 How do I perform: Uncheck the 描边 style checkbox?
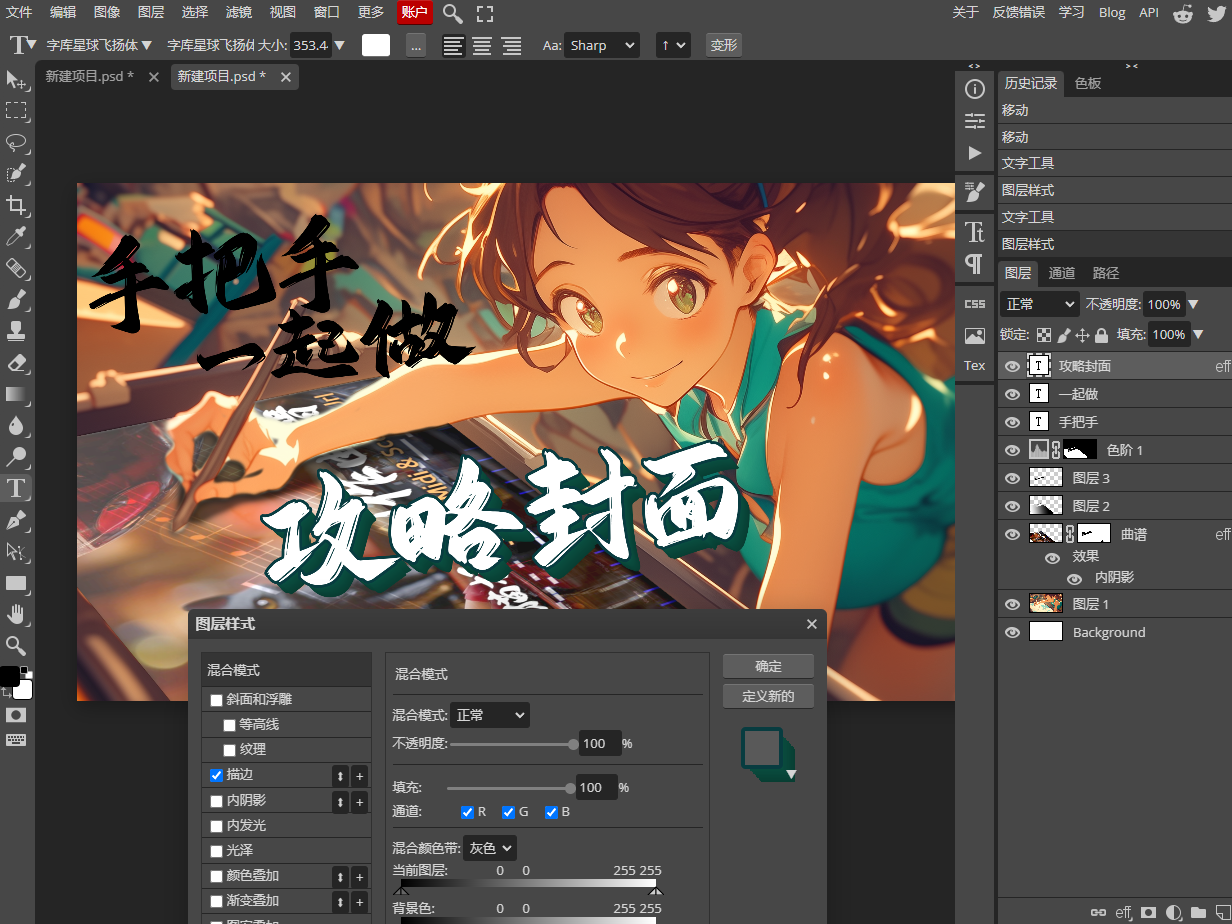point(216,775)
